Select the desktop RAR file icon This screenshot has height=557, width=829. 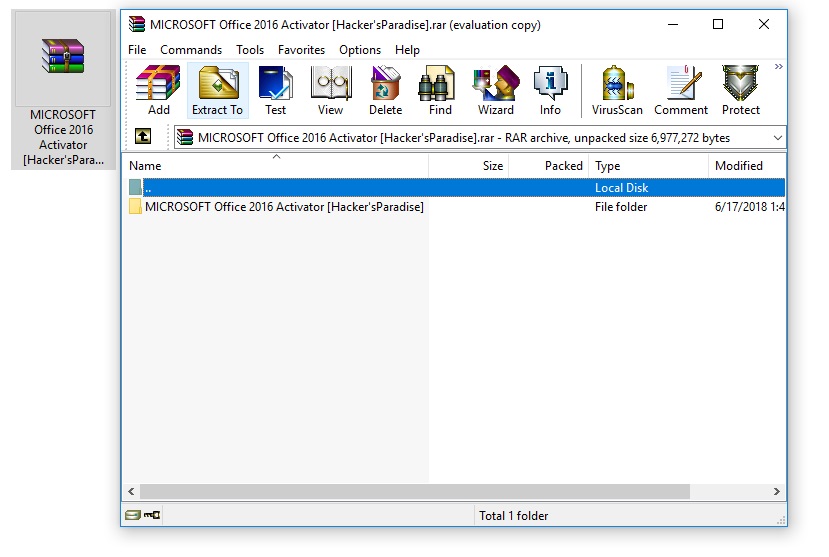[63, 56]
